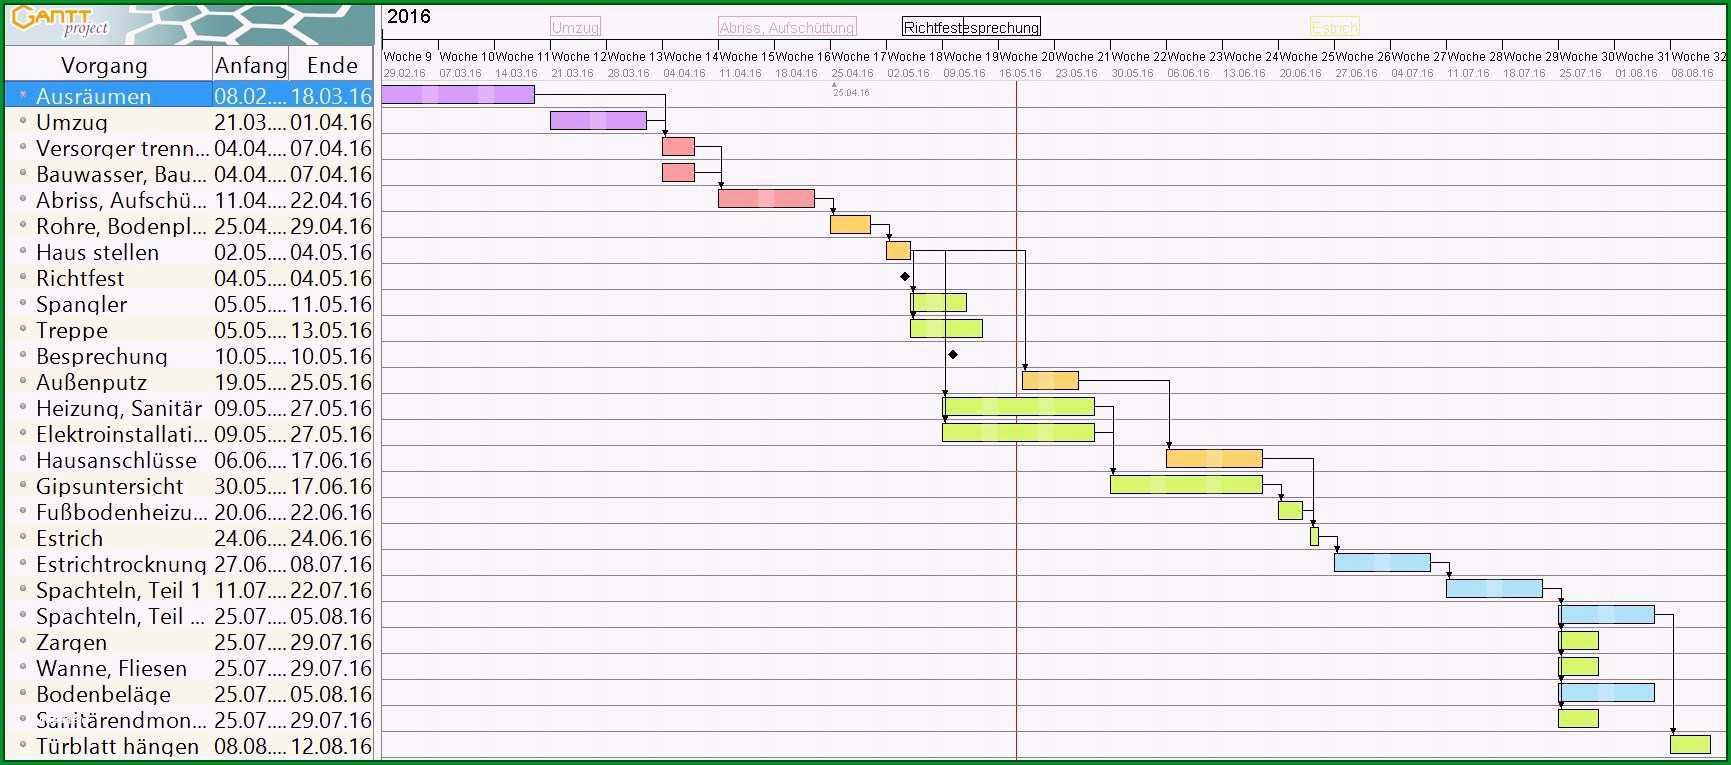The height and width of the screenshot is (765, 1731).
Task: Click end date 18.03.16 of Ausräumen
Action: tap(331, 96)
